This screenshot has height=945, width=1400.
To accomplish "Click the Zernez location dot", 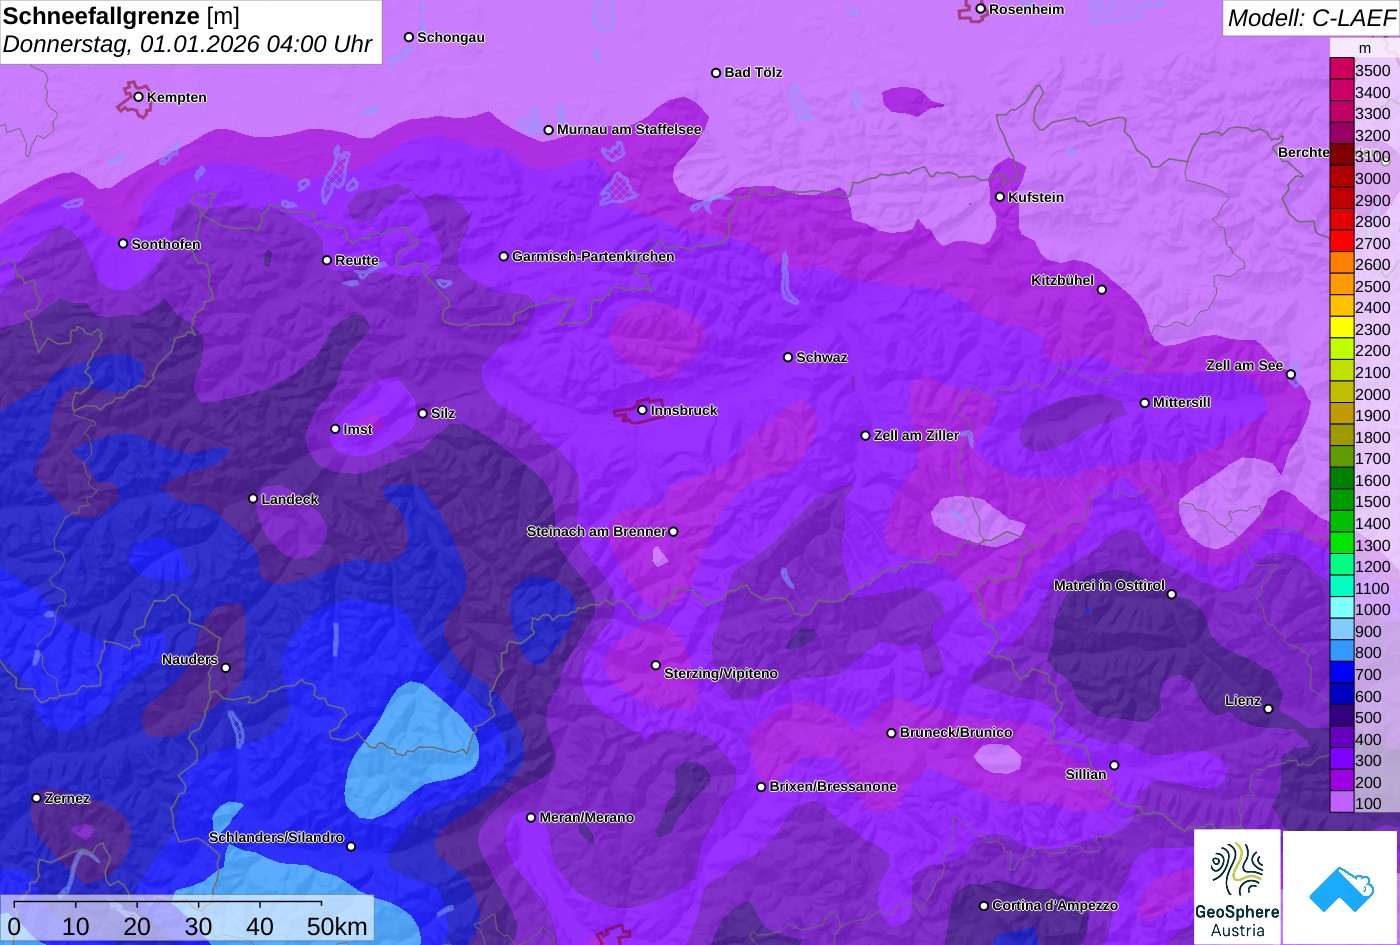I will coord(37,798).
